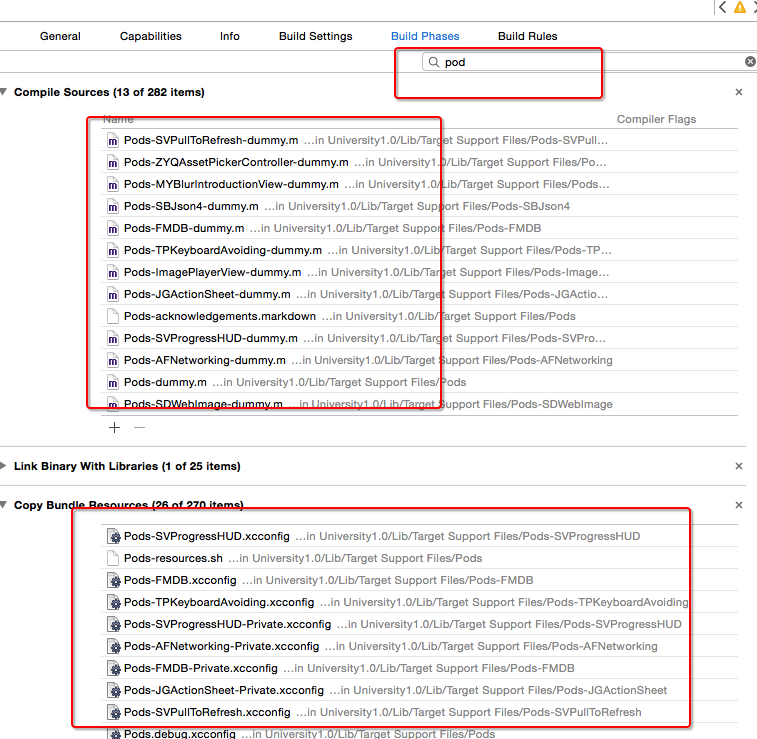Select Pods-TPKeyboardAvoiding.xcconfig gear file icon
The width and height of the screenshot is (757, 739).
(x=113, y=602)
